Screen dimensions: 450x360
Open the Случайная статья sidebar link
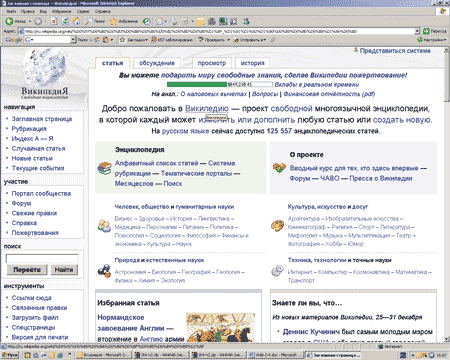click(x=38, y=148)
